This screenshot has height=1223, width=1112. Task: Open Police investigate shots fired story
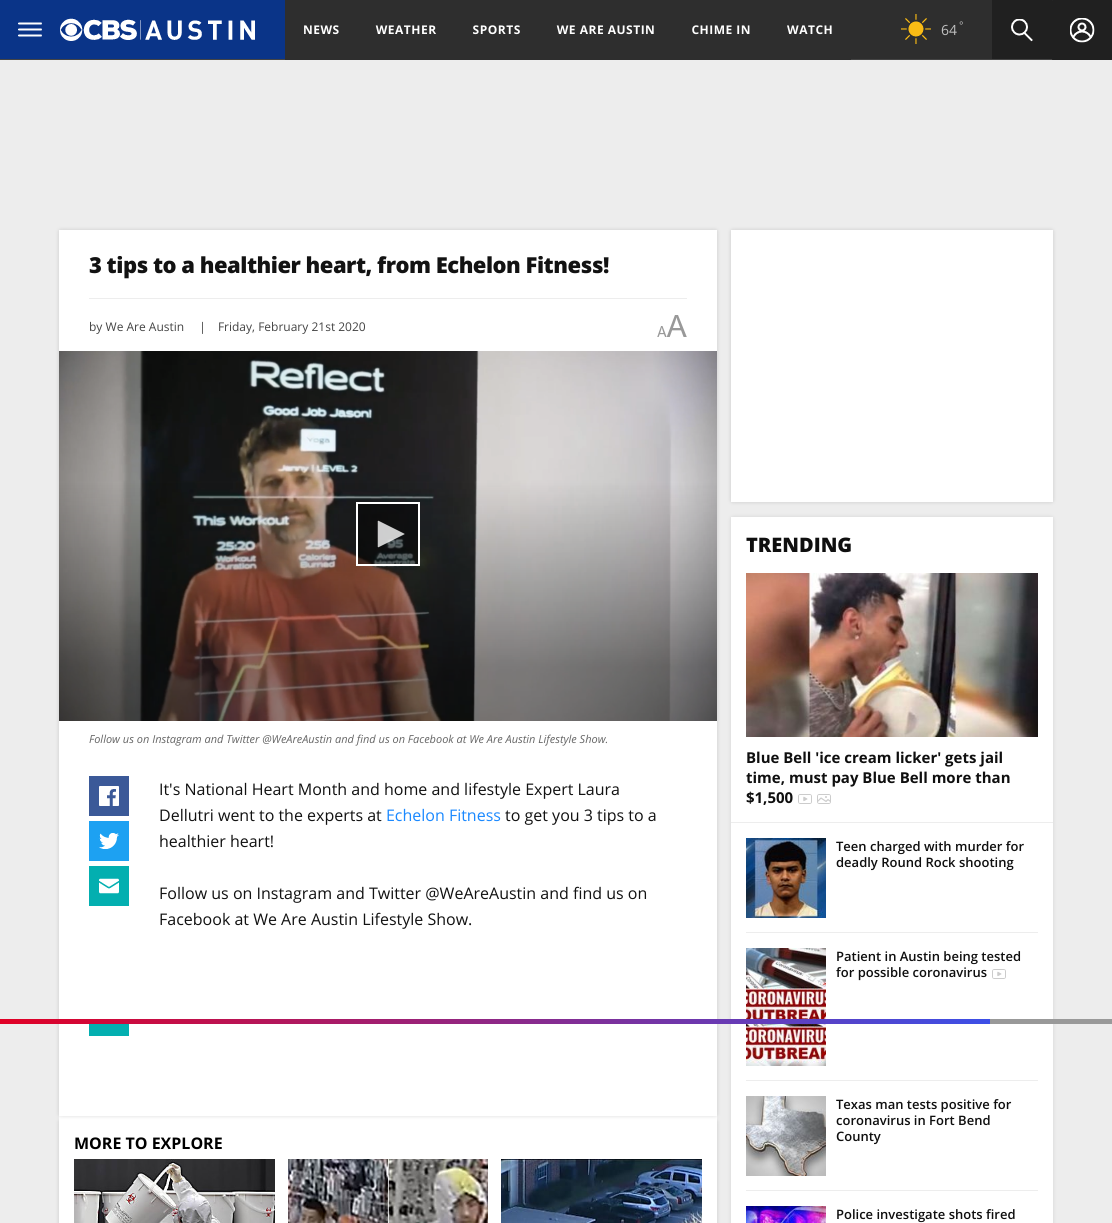[925, 1214]
